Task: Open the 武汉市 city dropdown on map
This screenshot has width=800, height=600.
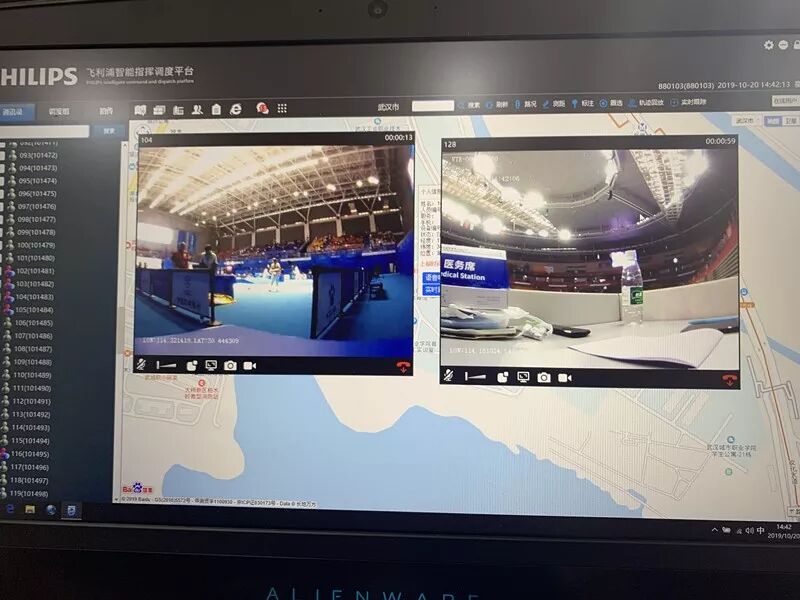Action: [746, 120]
